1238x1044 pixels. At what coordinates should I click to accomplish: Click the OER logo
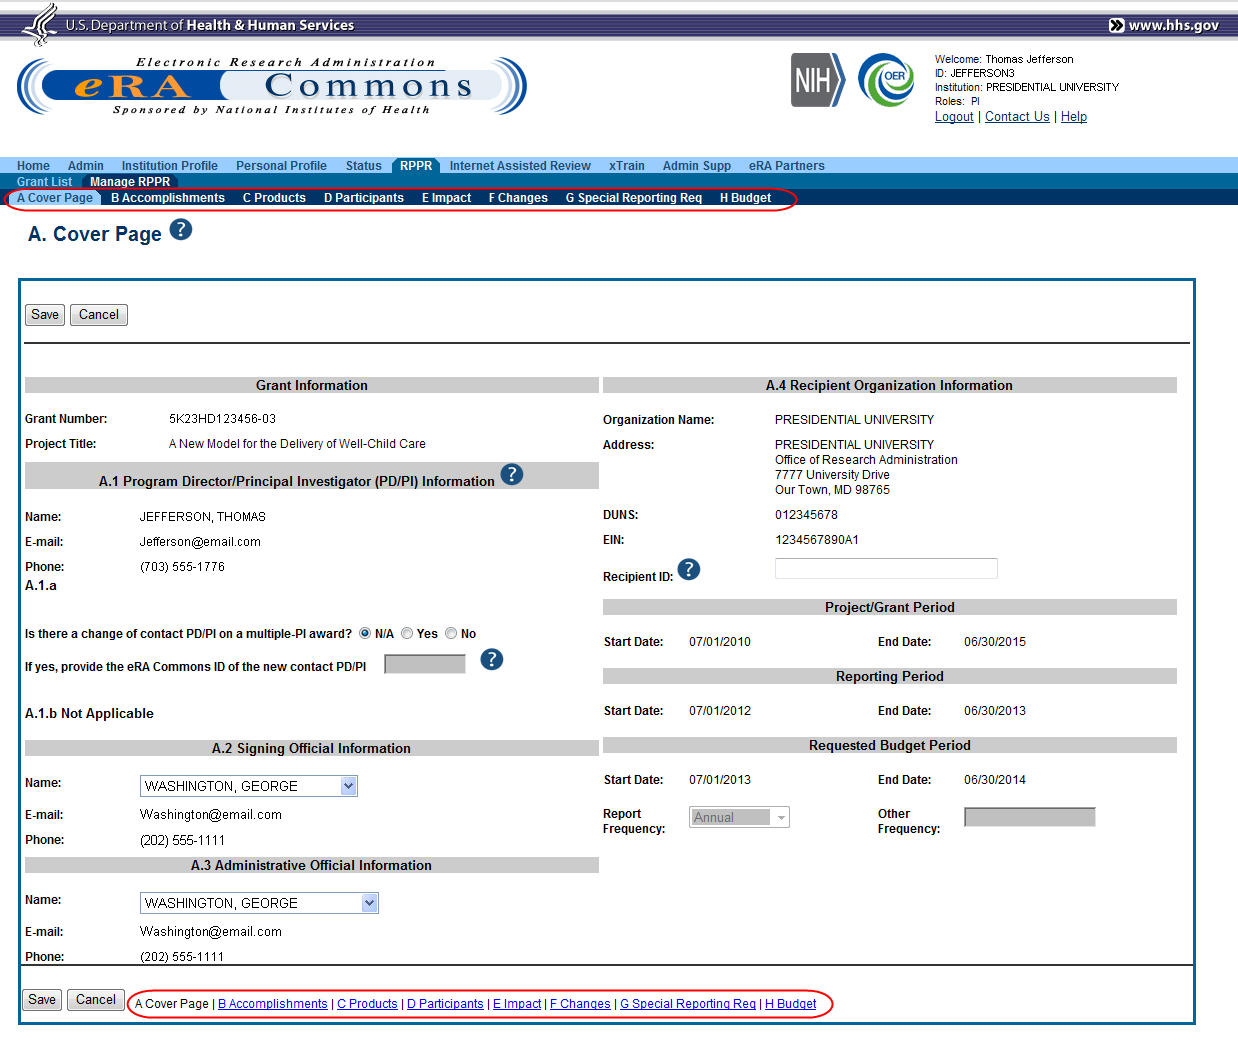(x=886, y=80)
